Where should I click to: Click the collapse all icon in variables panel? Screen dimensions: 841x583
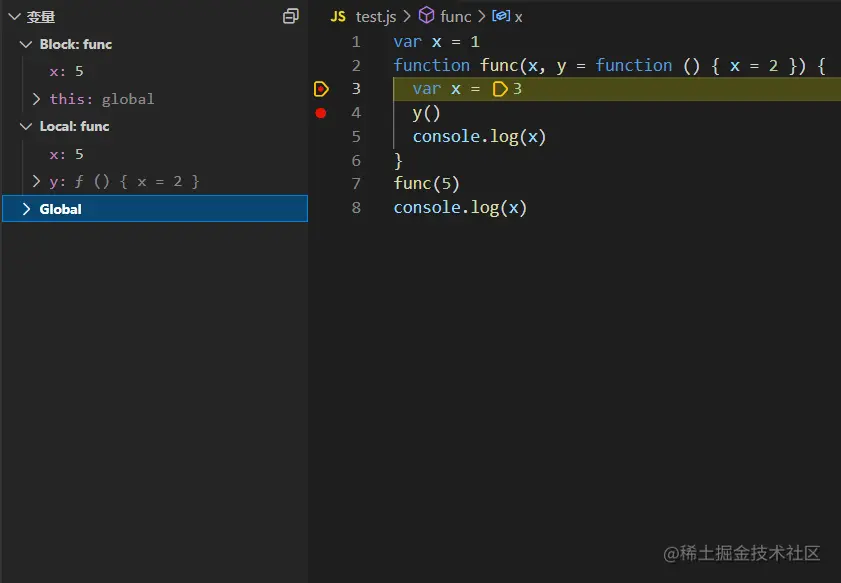click(x=291, y=16)
